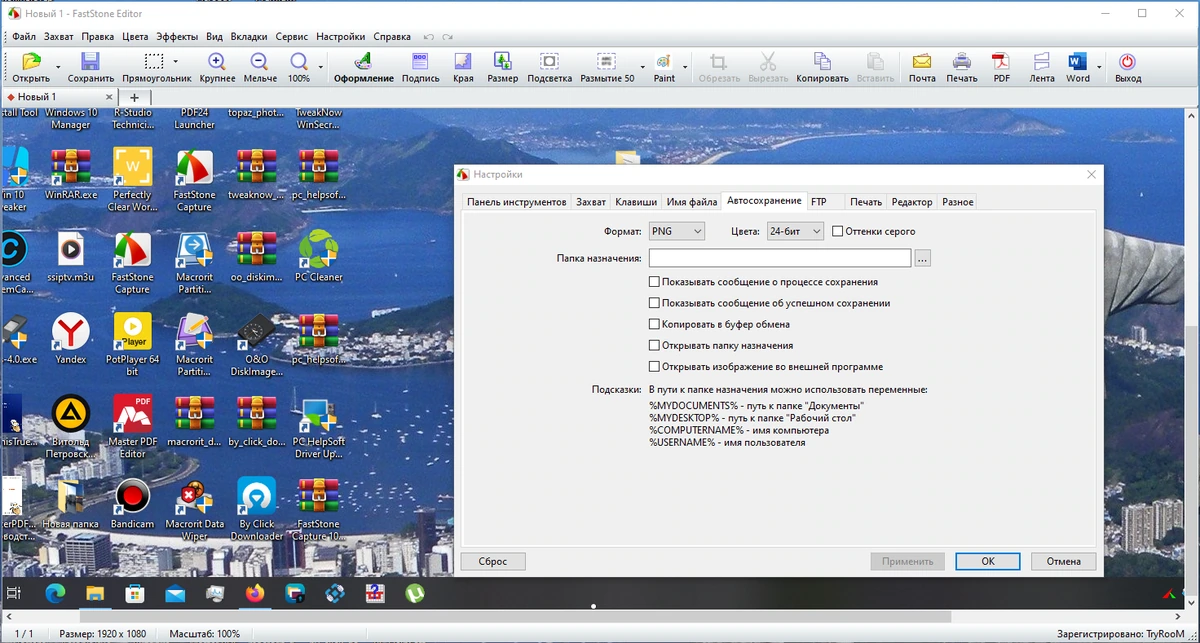The width and height of the screenshot is (1200, 643).
Task: Switch to the Редактор tab
Action: (x=912, y=202)
